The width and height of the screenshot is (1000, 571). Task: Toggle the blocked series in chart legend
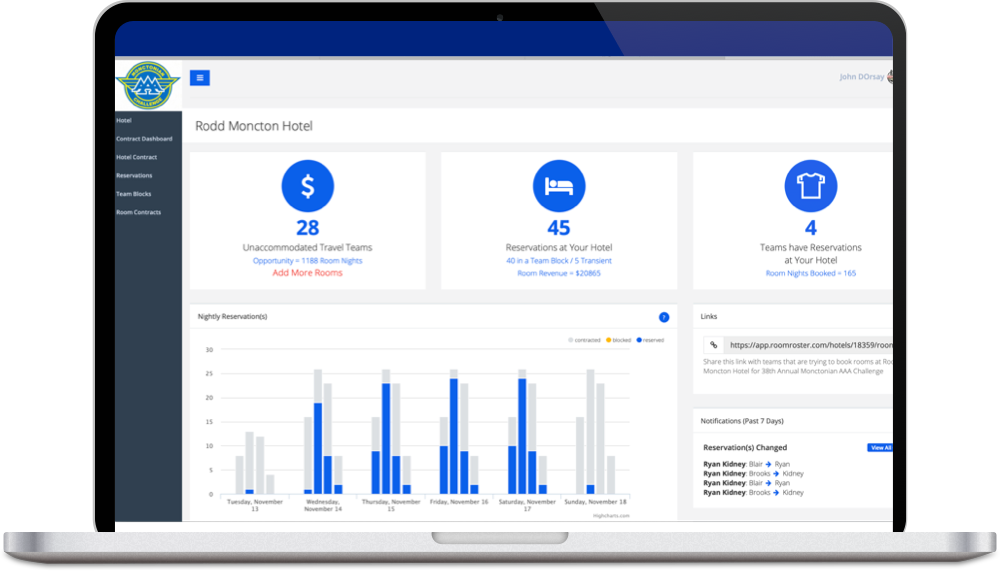(x=619, y=340)
